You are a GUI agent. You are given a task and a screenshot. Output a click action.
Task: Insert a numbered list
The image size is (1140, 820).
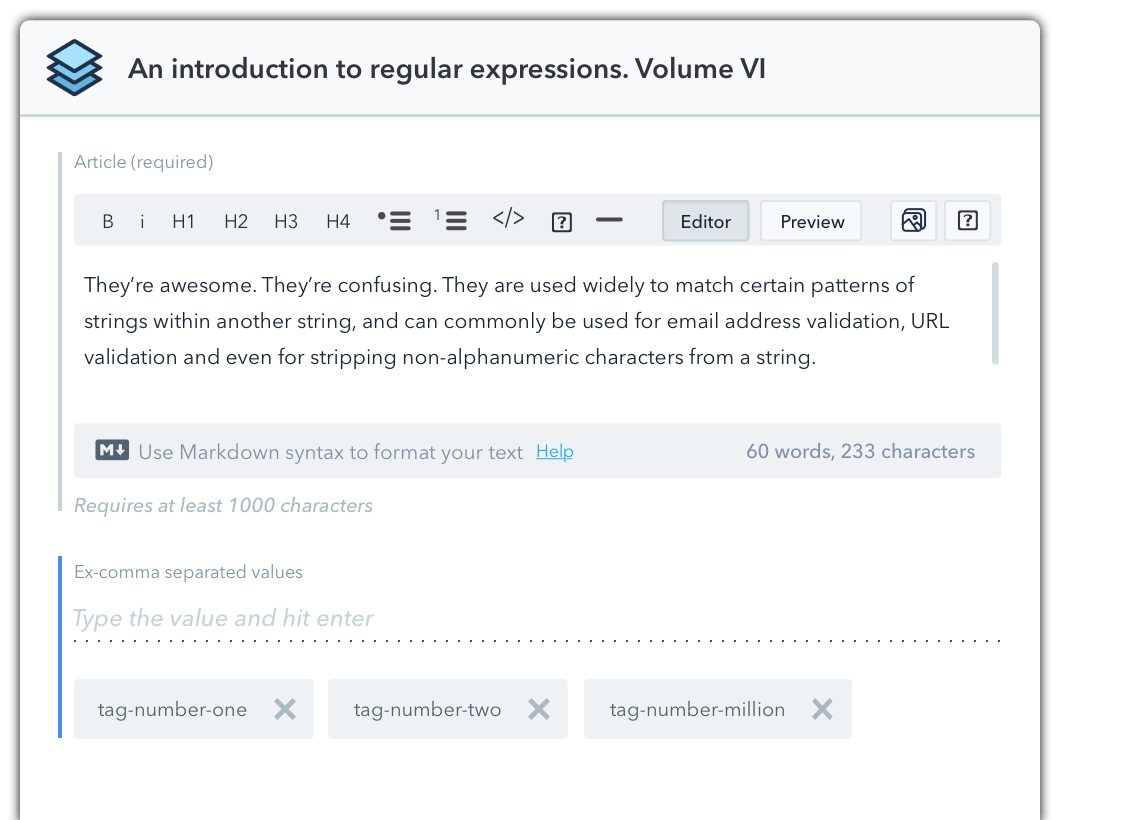tap(451, 220)
